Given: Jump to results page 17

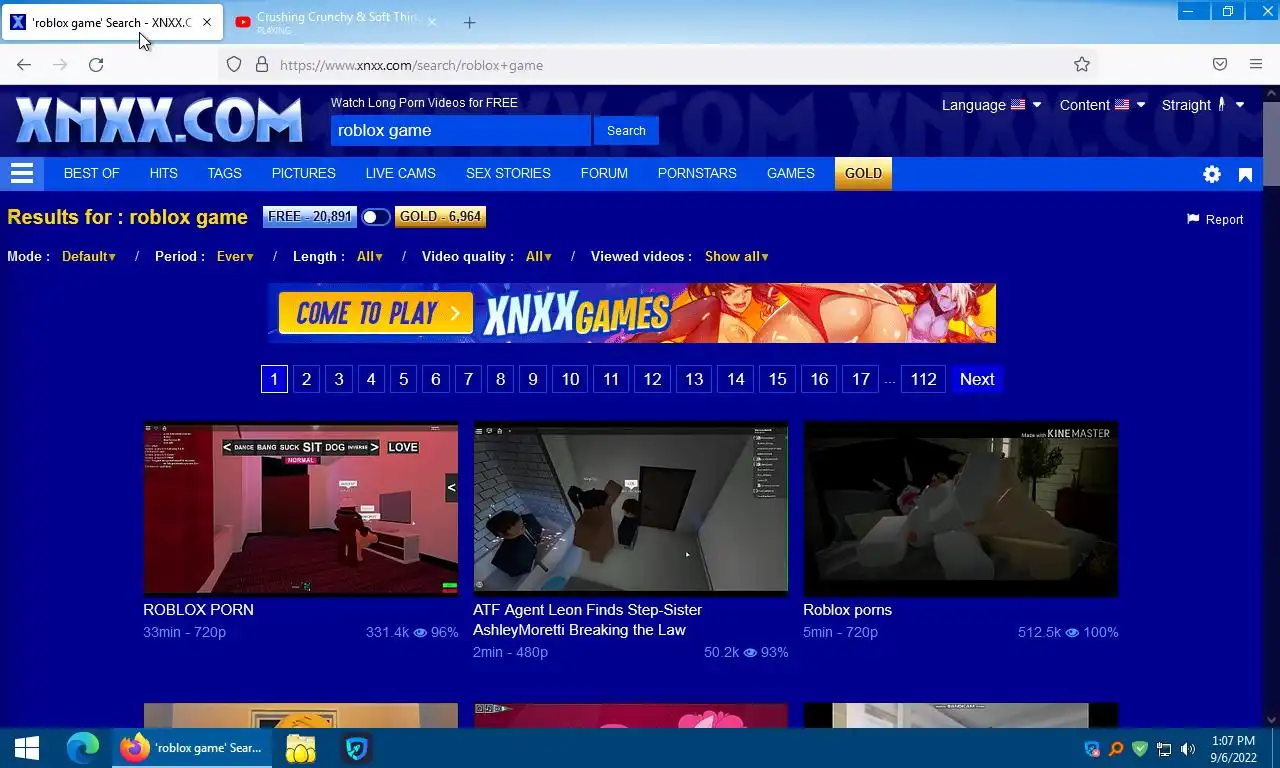Looking at the screenshot, I should tap(861, 379).
